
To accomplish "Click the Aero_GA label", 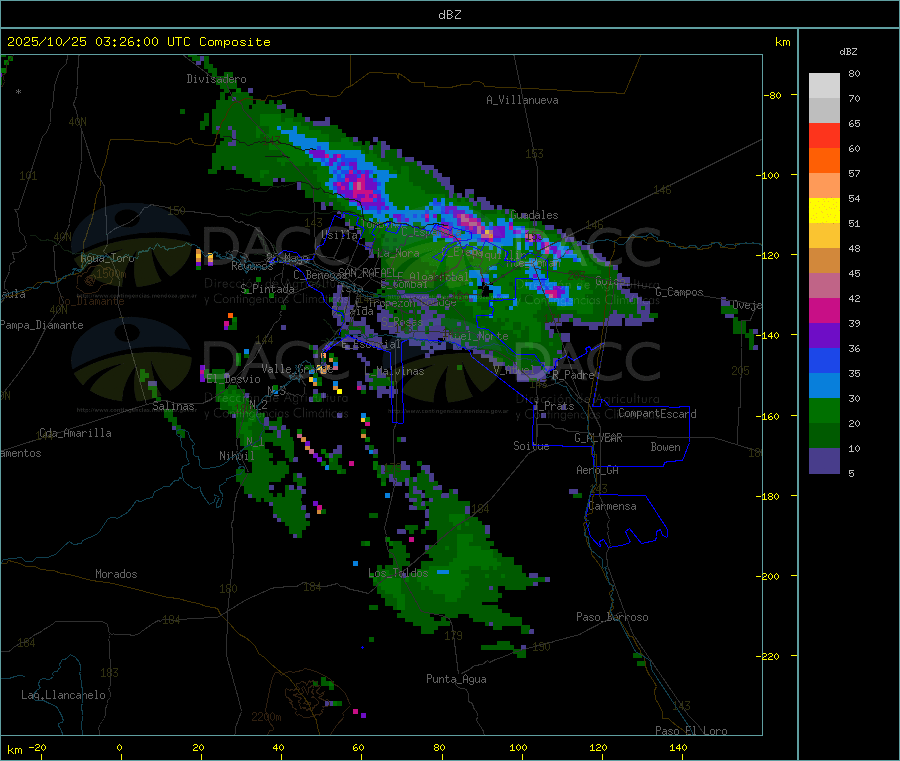I will tap(598, 470).
